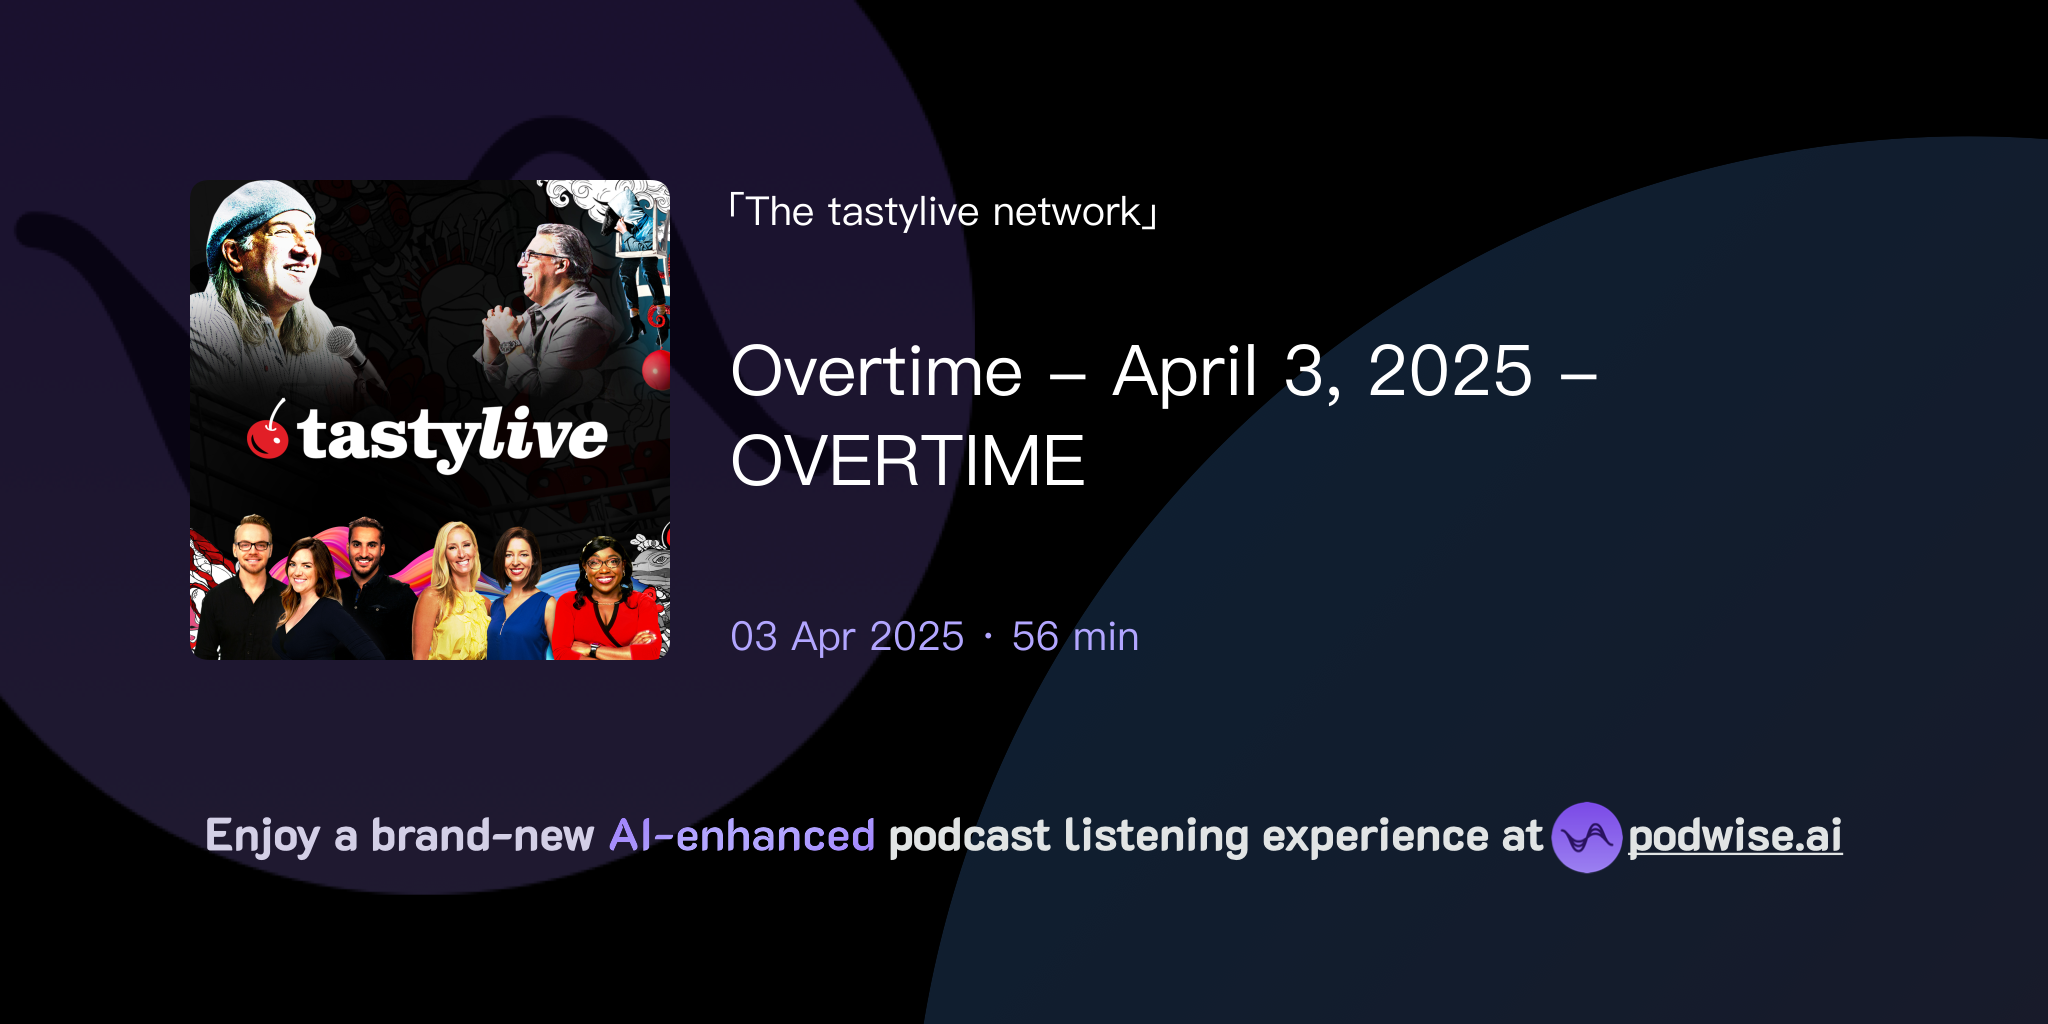Image resolution: width=2048 pixels, height=1024 pixels.
Task: Switch to the OVERTIME episode entry
Action: click(x=906, y=458)
